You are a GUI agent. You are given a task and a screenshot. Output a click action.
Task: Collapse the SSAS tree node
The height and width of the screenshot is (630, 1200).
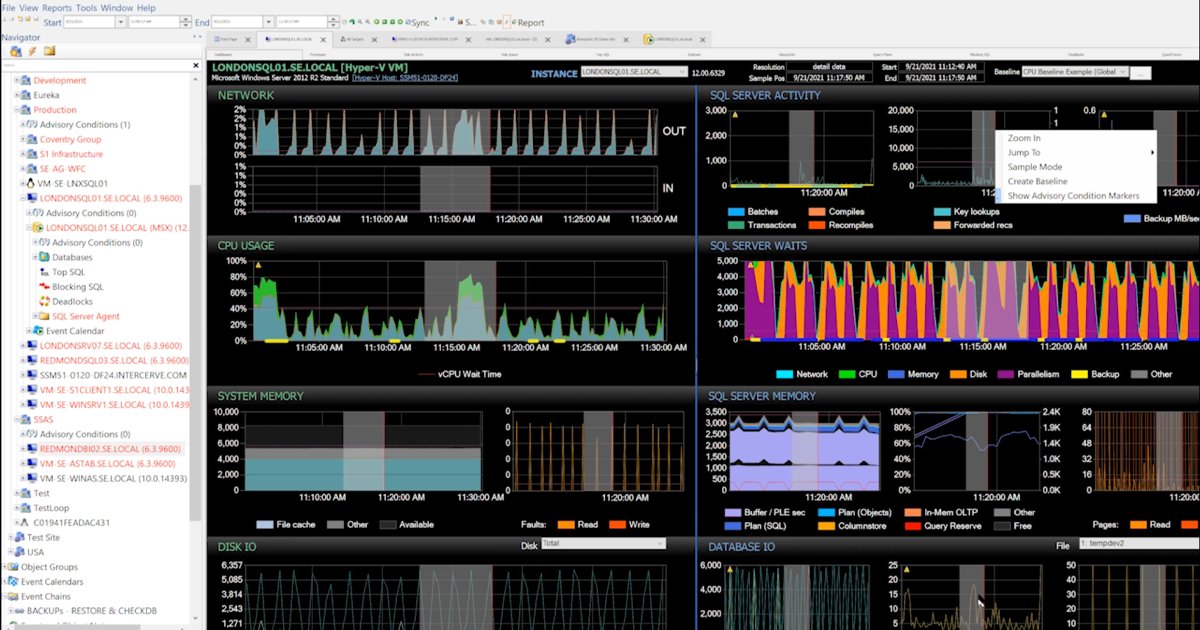tap(17, 419)
